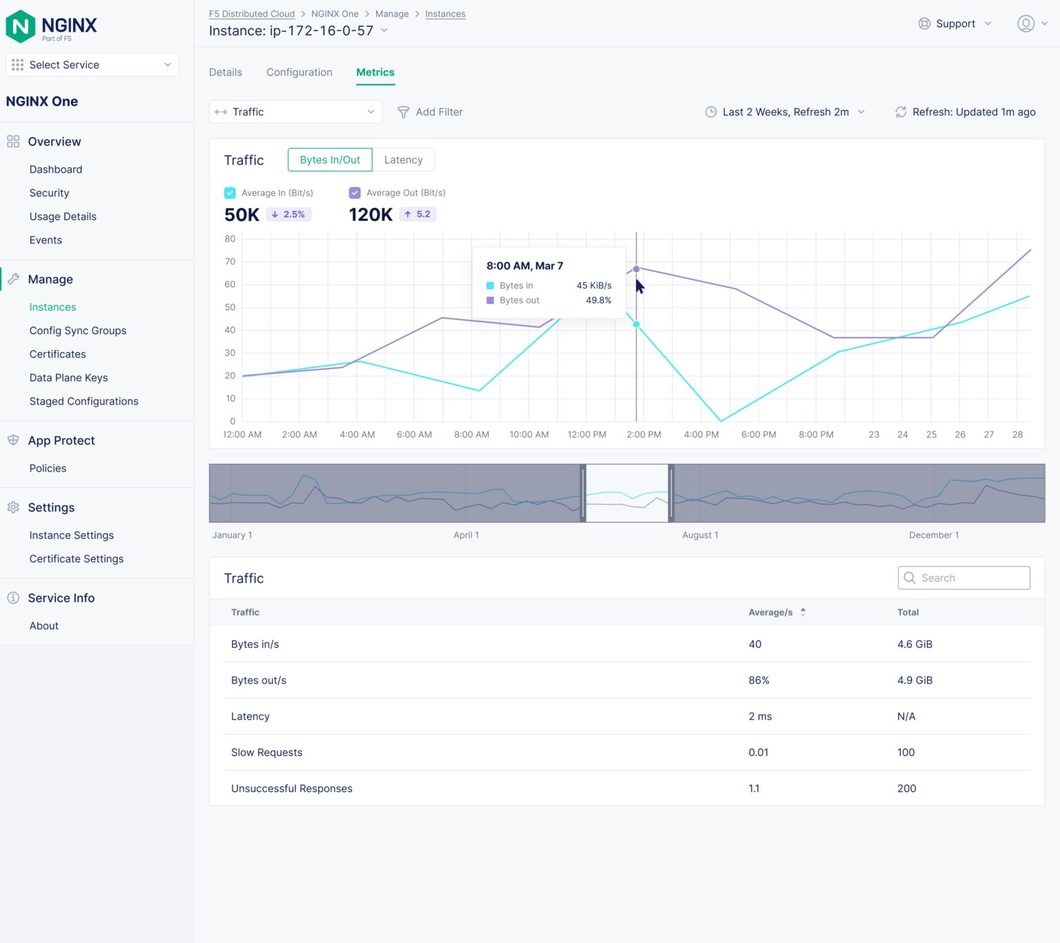Click the Add Filter funnel icon
This screenshot has width=1060, height=943.
pyautogui.click(x=403, y=112)
